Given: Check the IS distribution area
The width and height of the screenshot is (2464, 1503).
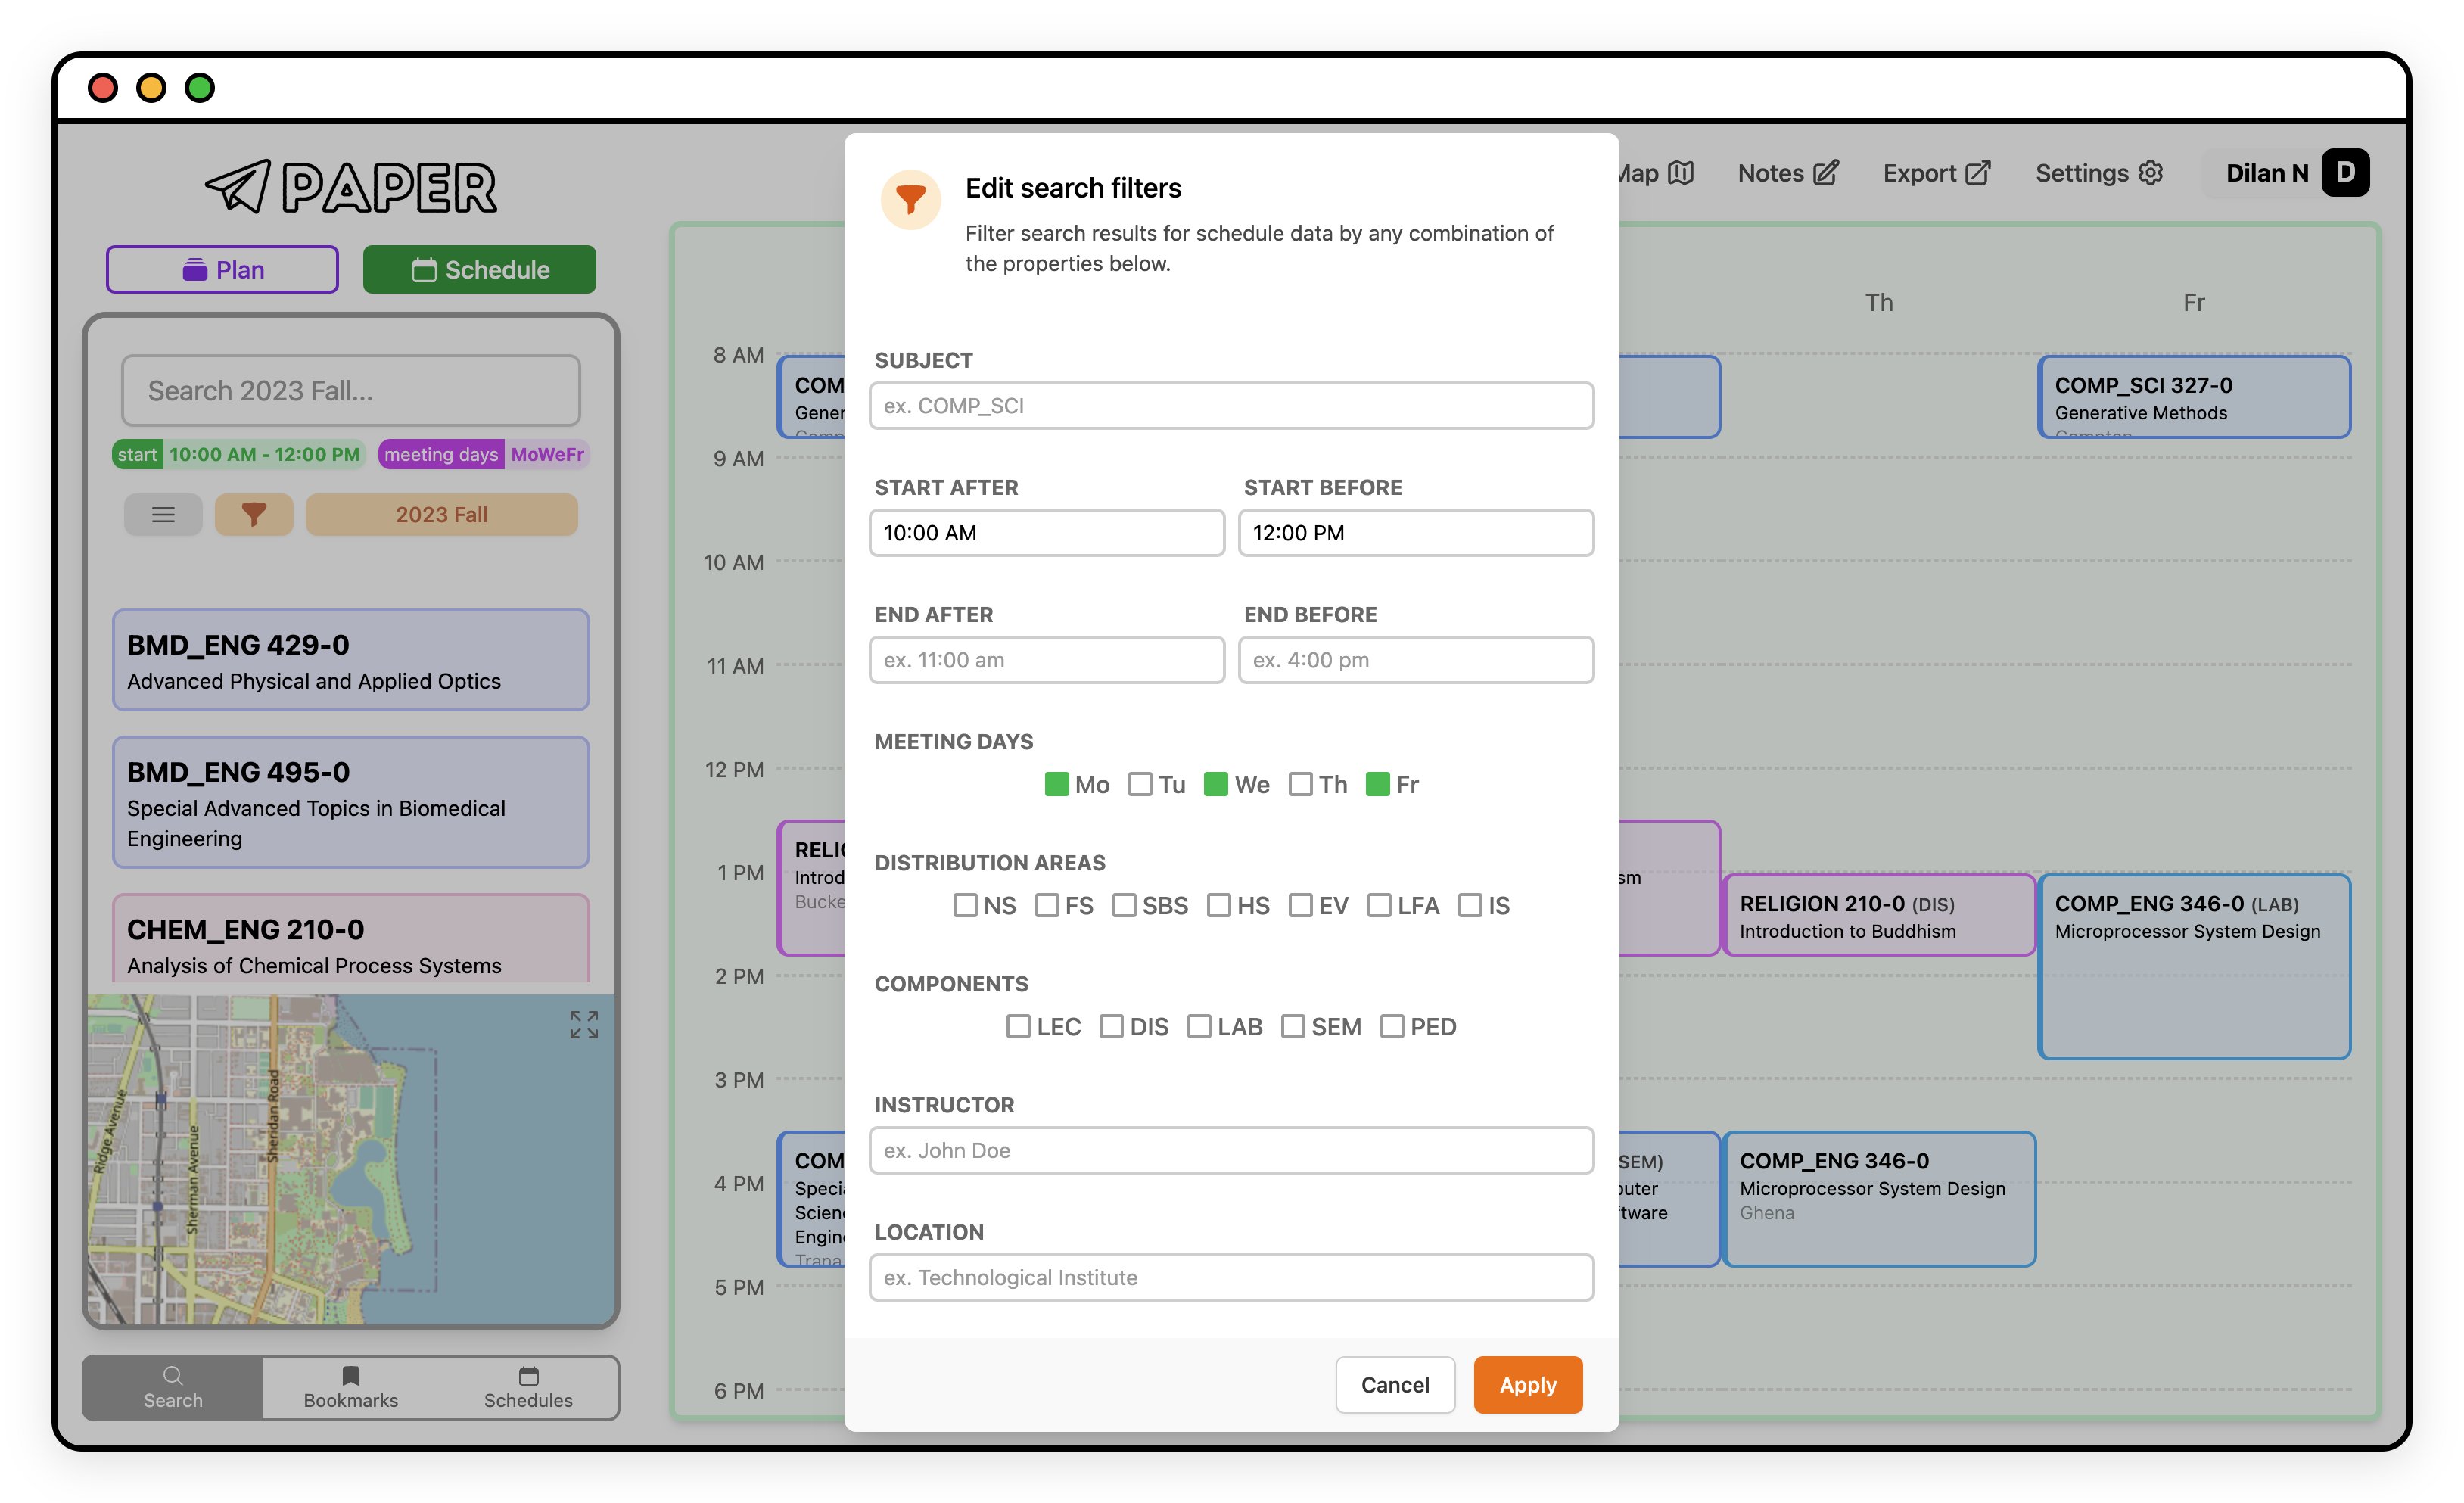Looking at the screenshot, I should [x=1470, y=905].
